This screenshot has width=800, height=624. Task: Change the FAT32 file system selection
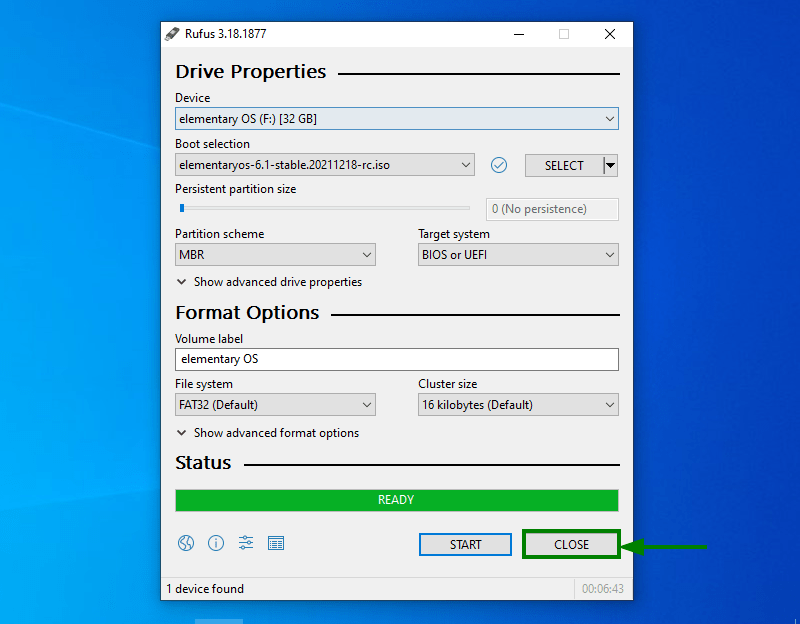click(x=366, y=404)
